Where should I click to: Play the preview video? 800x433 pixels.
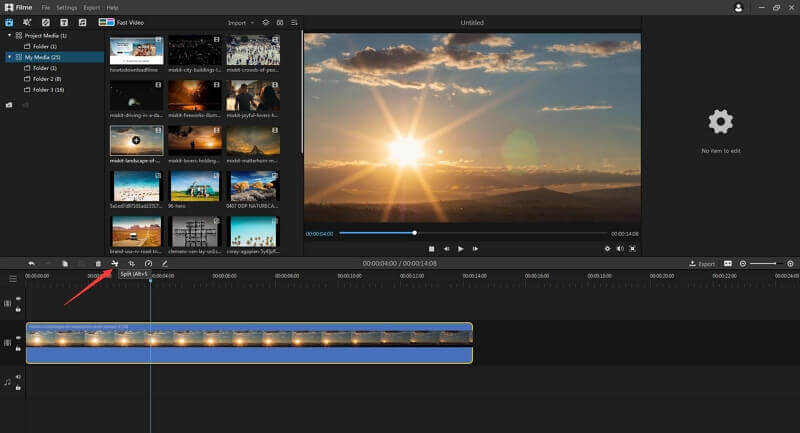pos(461,249)
